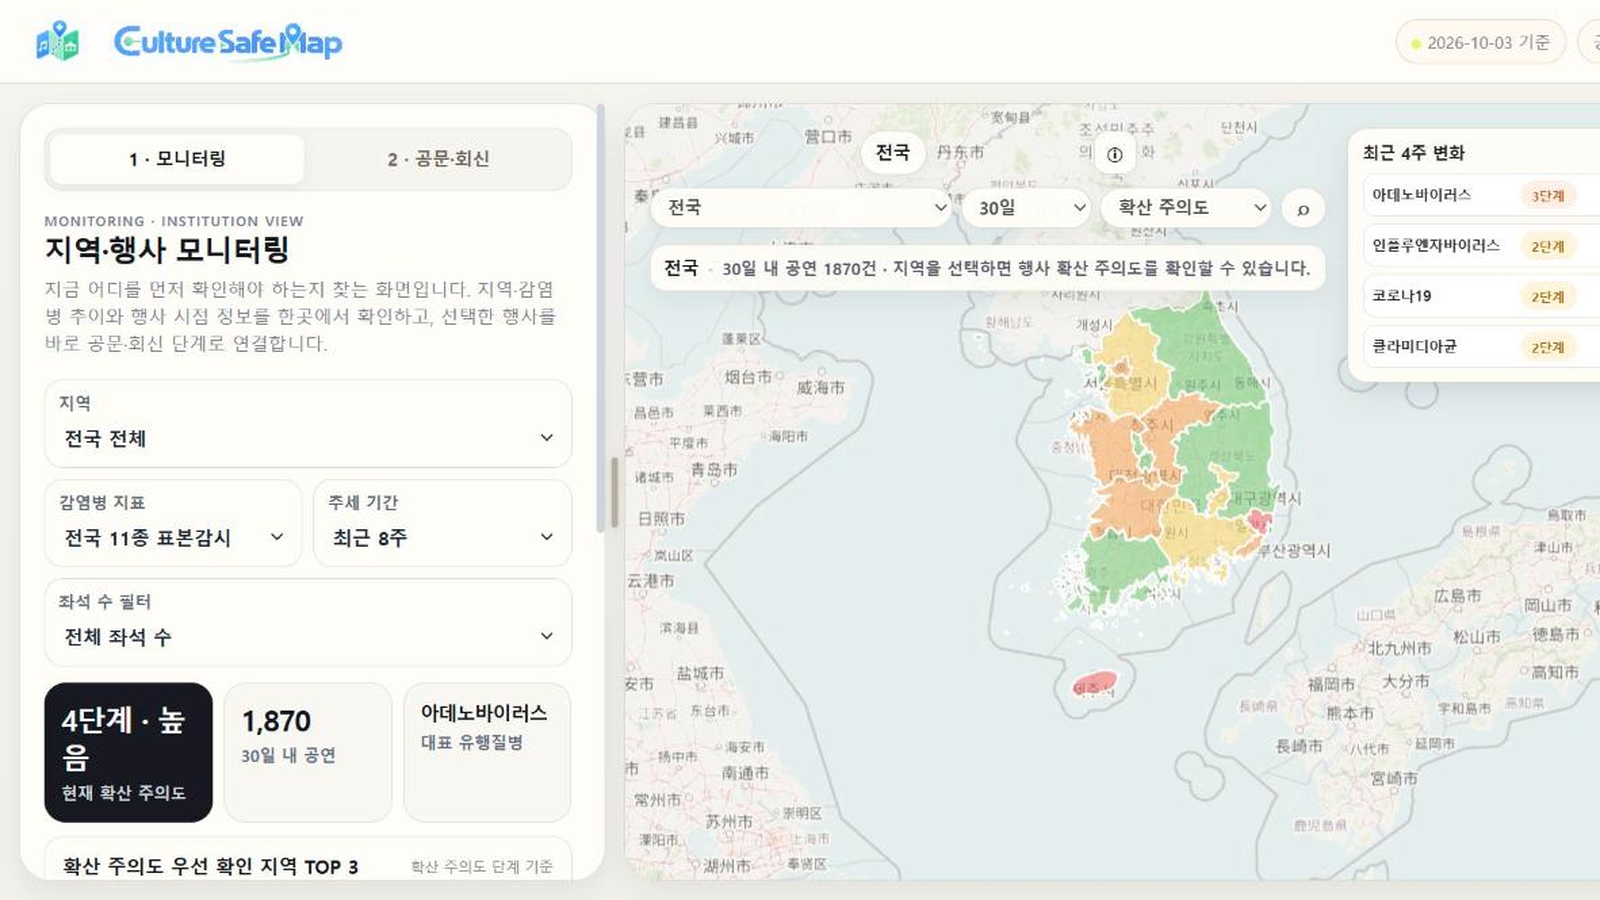Click the 전국 pill button on map
1600x900 pixels.
tap(893, 153)
